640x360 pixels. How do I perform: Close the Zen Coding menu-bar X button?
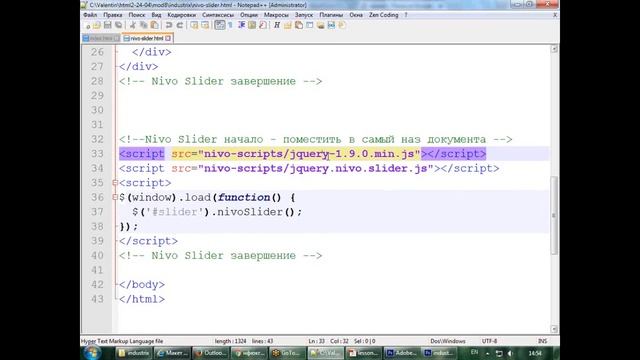555,15
